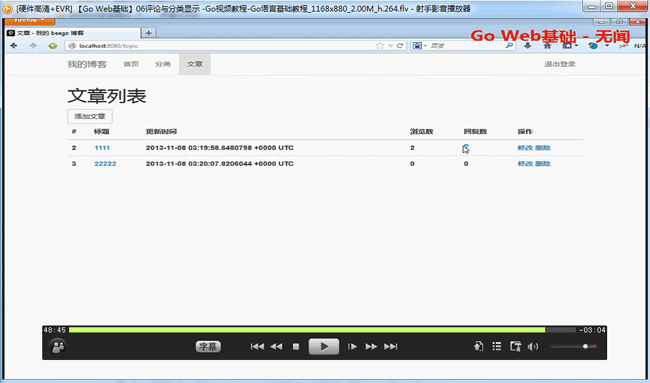The width and height of the screenshot is (650, 383).
Task: Click the pin-on-top icon in the player
Action: coord(515,346)
